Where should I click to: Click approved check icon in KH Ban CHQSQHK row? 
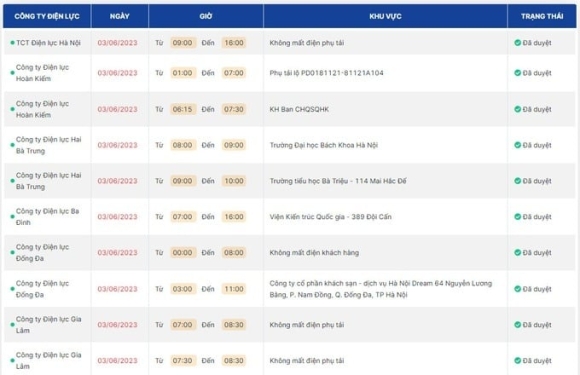517,109
